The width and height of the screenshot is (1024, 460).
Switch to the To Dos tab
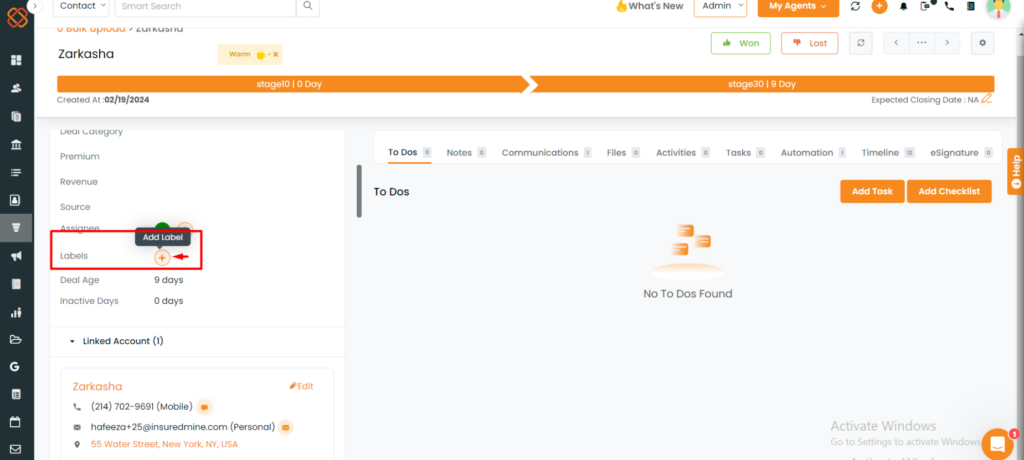point(409,152)
